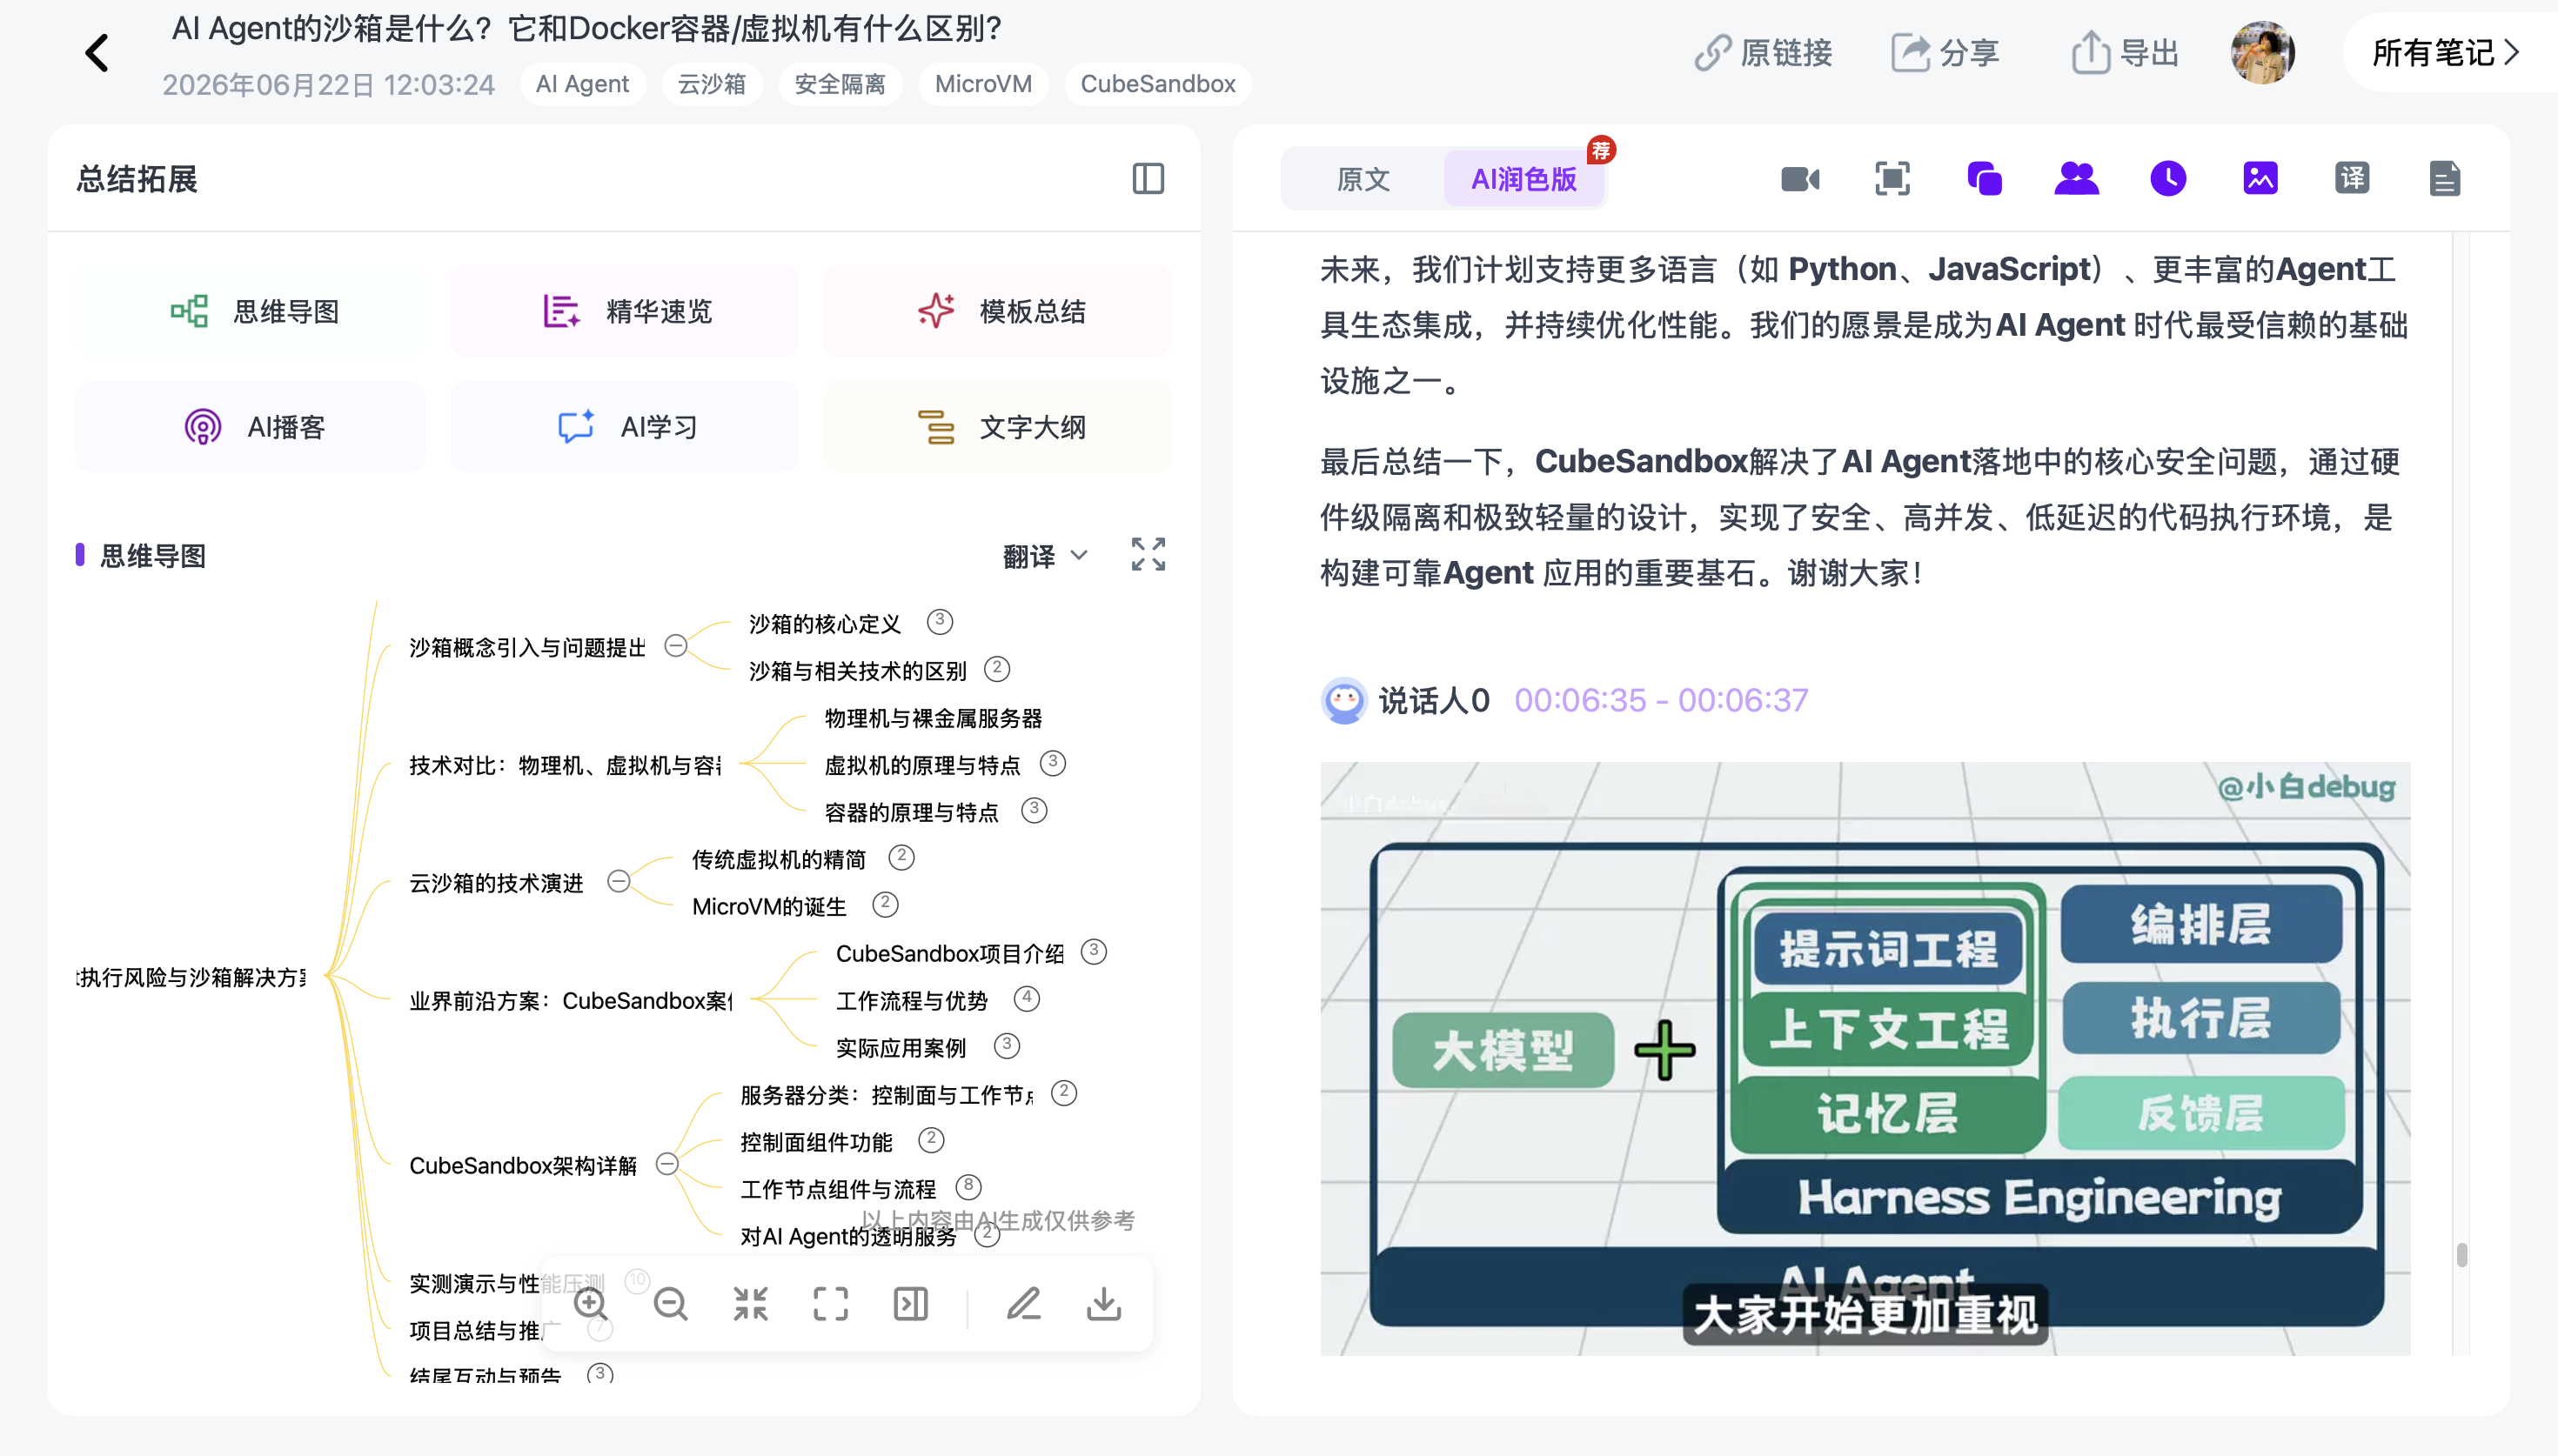The height and width of the screenshot is (1456, 2558).
Task: Expand the 沙箱与相关技术的区别 count badge
Action: [997, 669]
